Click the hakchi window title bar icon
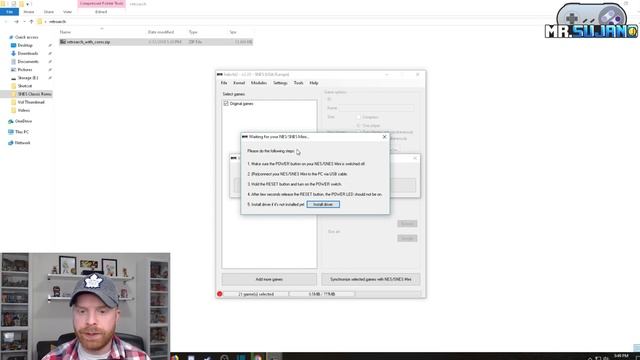Image resolution: width=640 pixels, height=360 pixels. 220,75
